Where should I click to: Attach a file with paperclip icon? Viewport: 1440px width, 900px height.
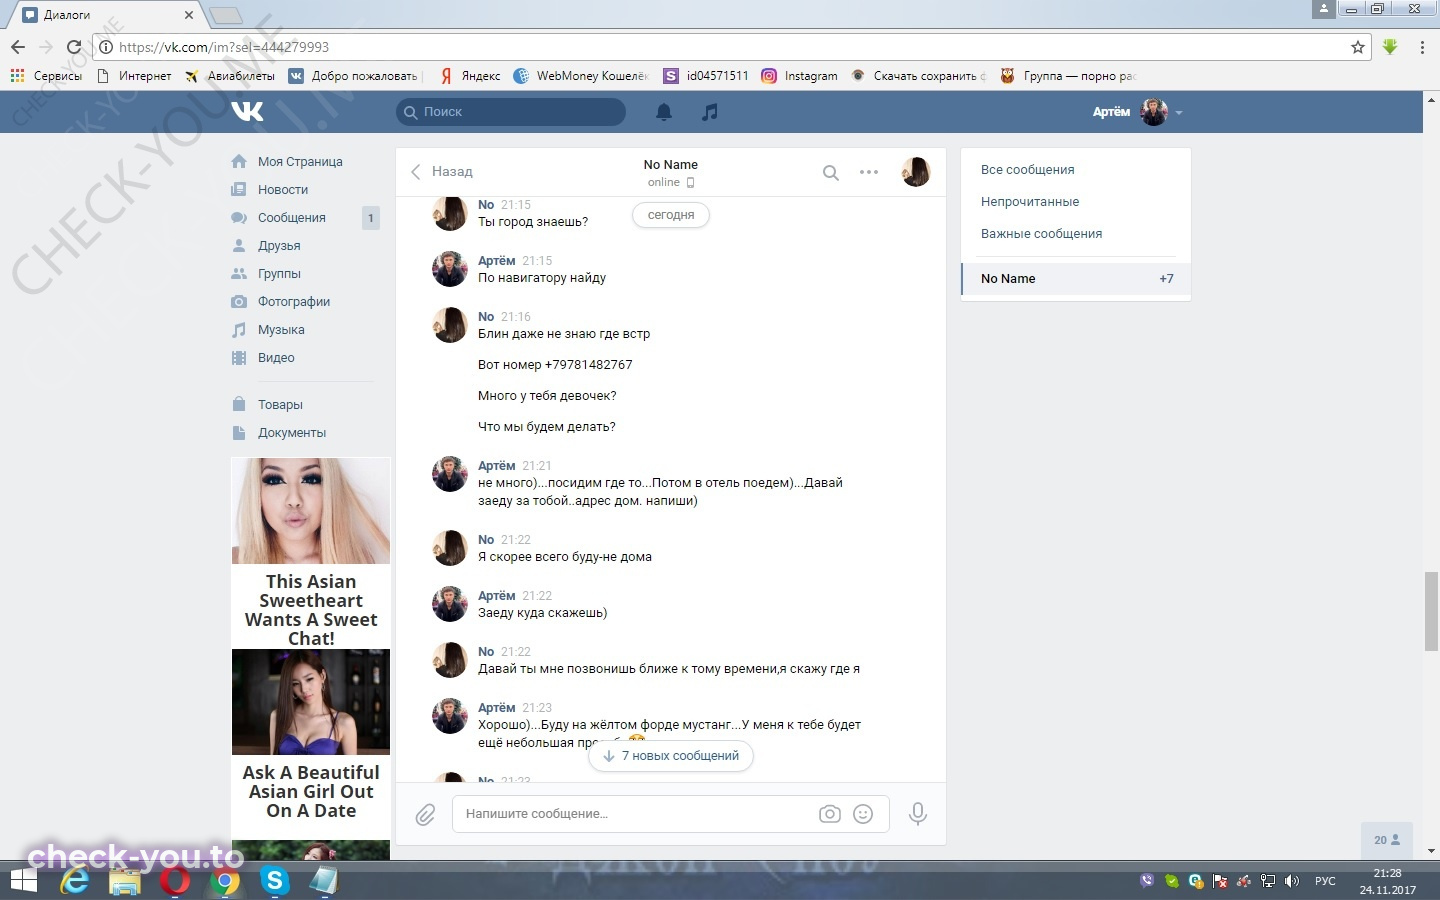(425, 814)
